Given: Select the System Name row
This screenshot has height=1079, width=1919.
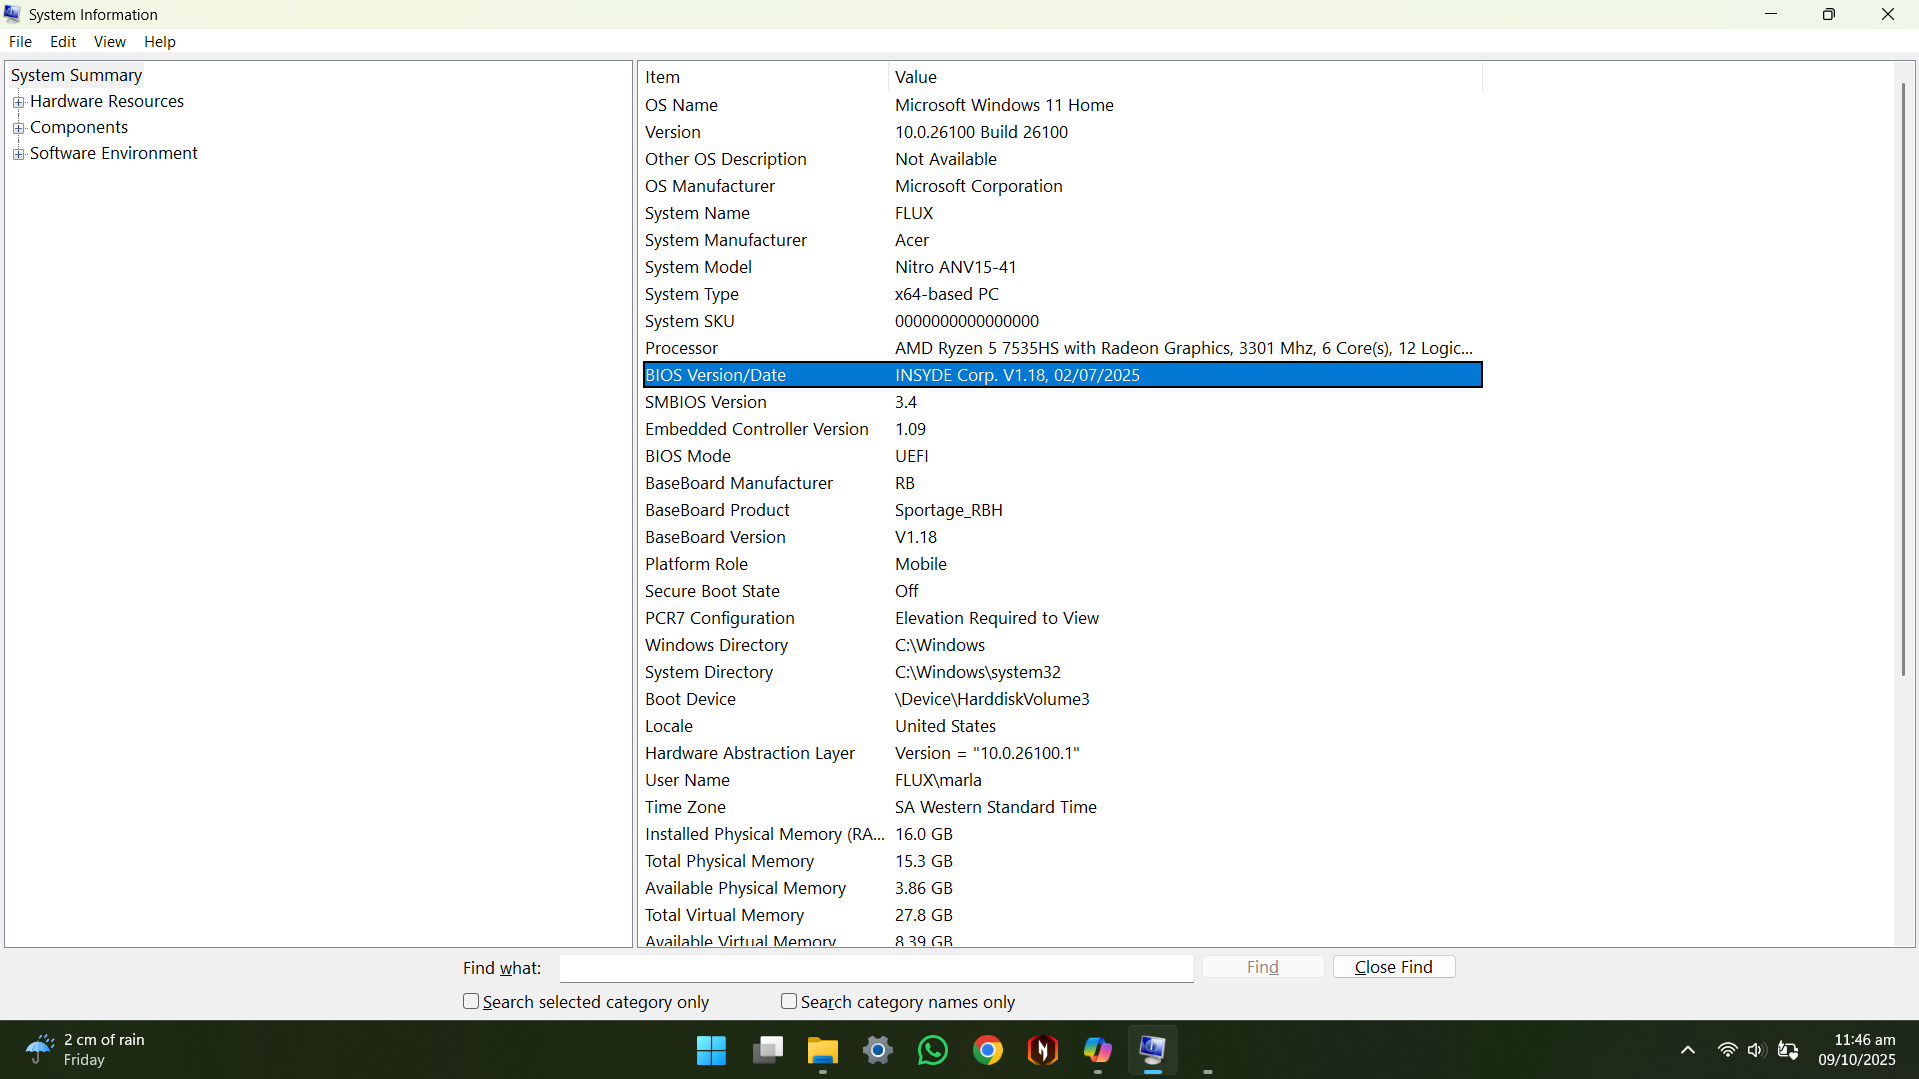Looking at the screenshot, I should pos(1062,213).
